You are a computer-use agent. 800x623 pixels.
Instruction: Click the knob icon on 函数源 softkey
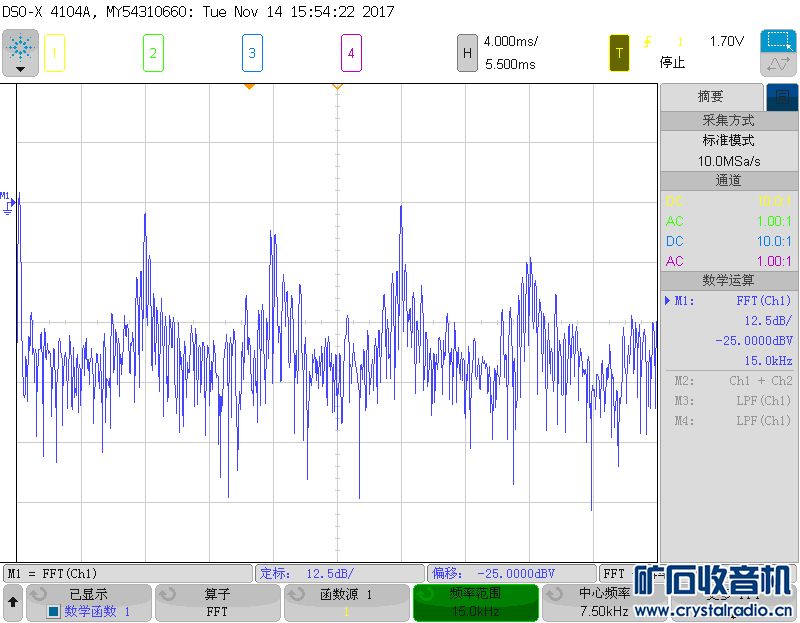tap(296, 594)
